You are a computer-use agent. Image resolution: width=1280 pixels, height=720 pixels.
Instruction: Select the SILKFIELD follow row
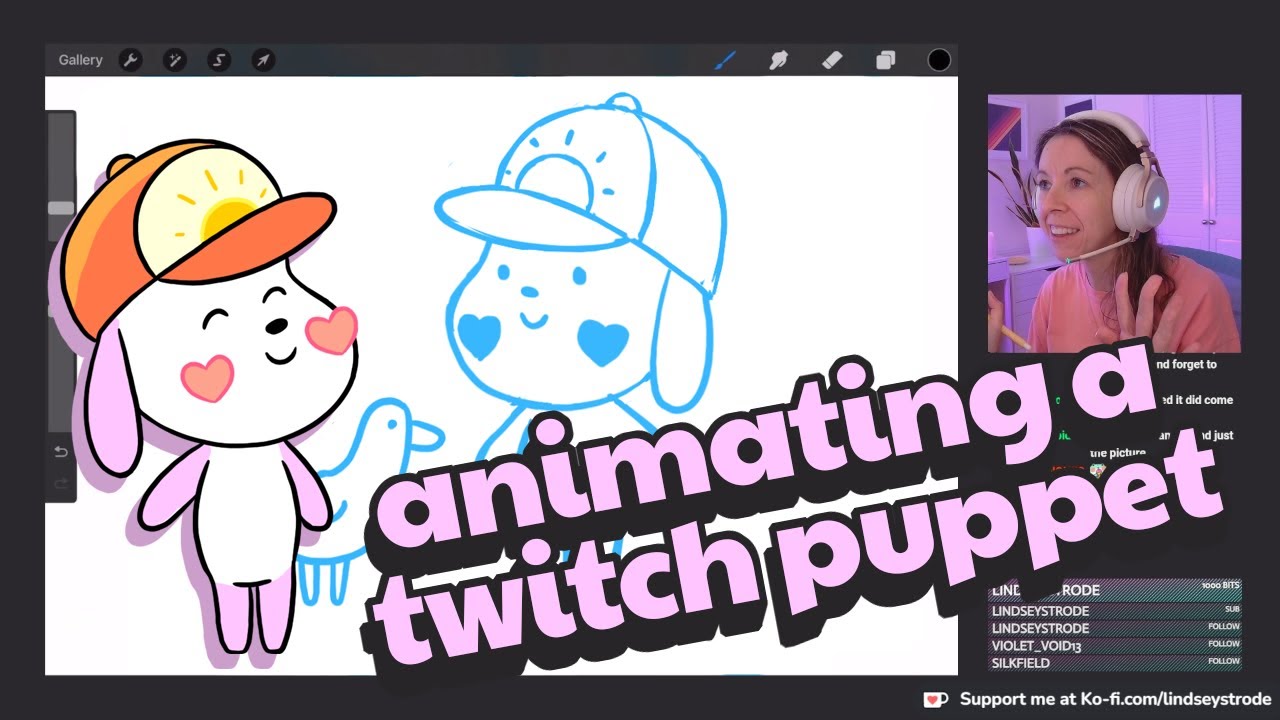coord(1114,662)
